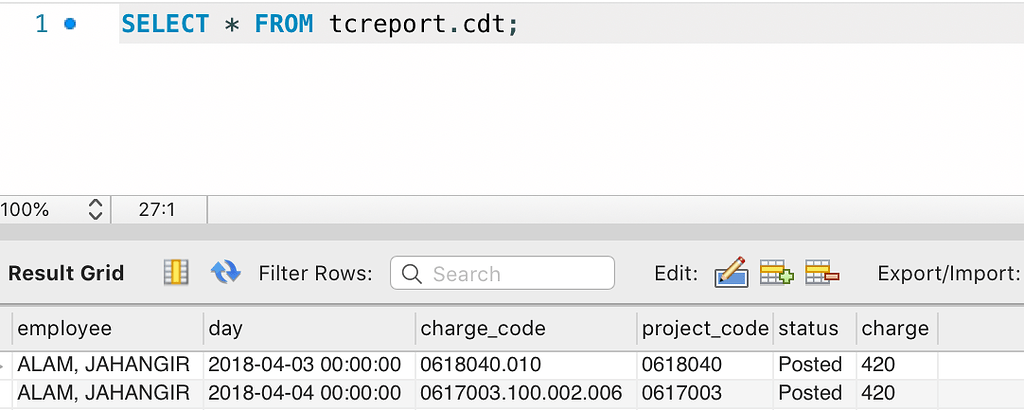Viewport: 1024px width, 410px height.
Task: Open the 100% zoom stepper
Action: (x=95, y=210)
